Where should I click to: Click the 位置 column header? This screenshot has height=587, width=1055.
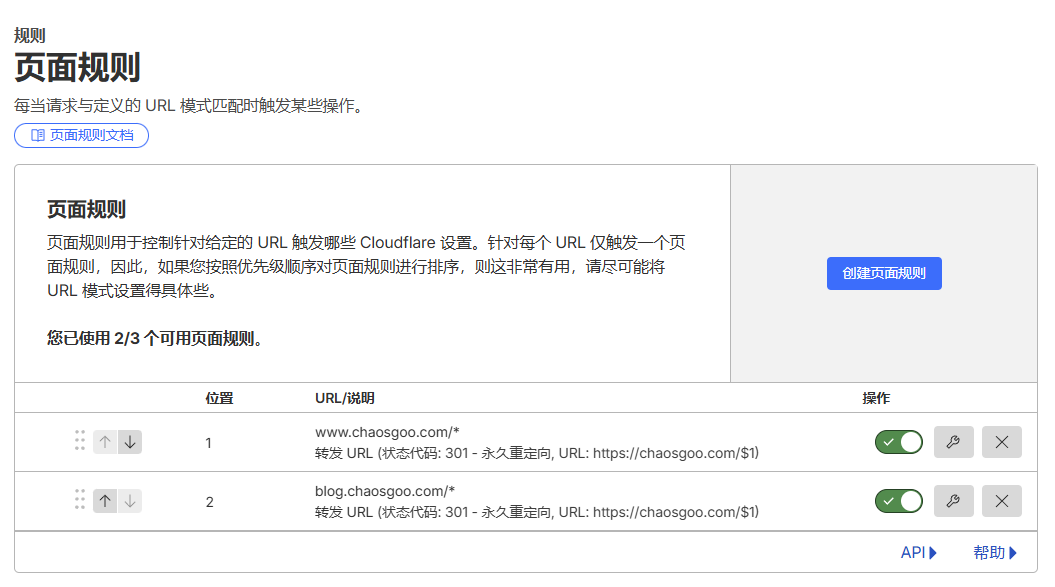[219, 398]
